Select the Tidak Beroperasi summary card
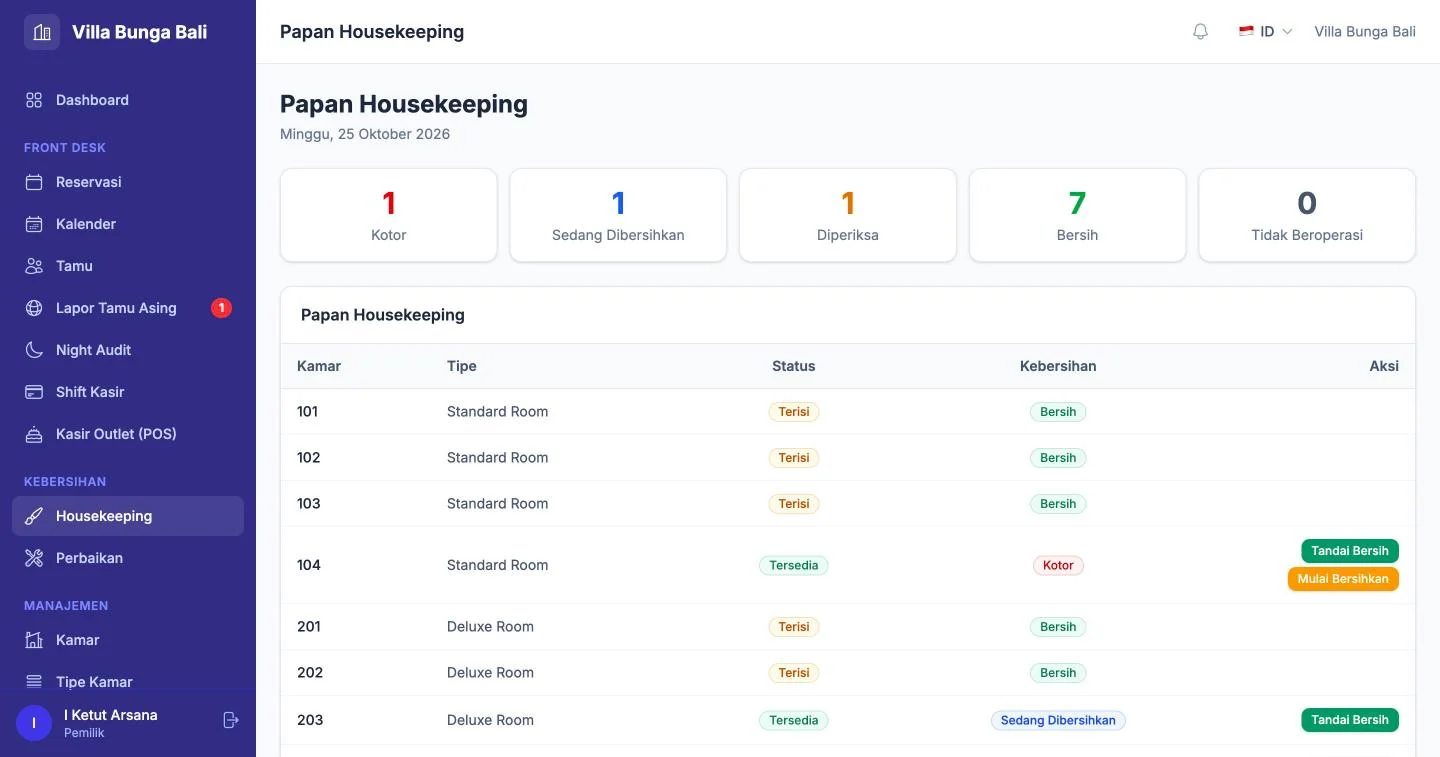 tap(1307, 215)
